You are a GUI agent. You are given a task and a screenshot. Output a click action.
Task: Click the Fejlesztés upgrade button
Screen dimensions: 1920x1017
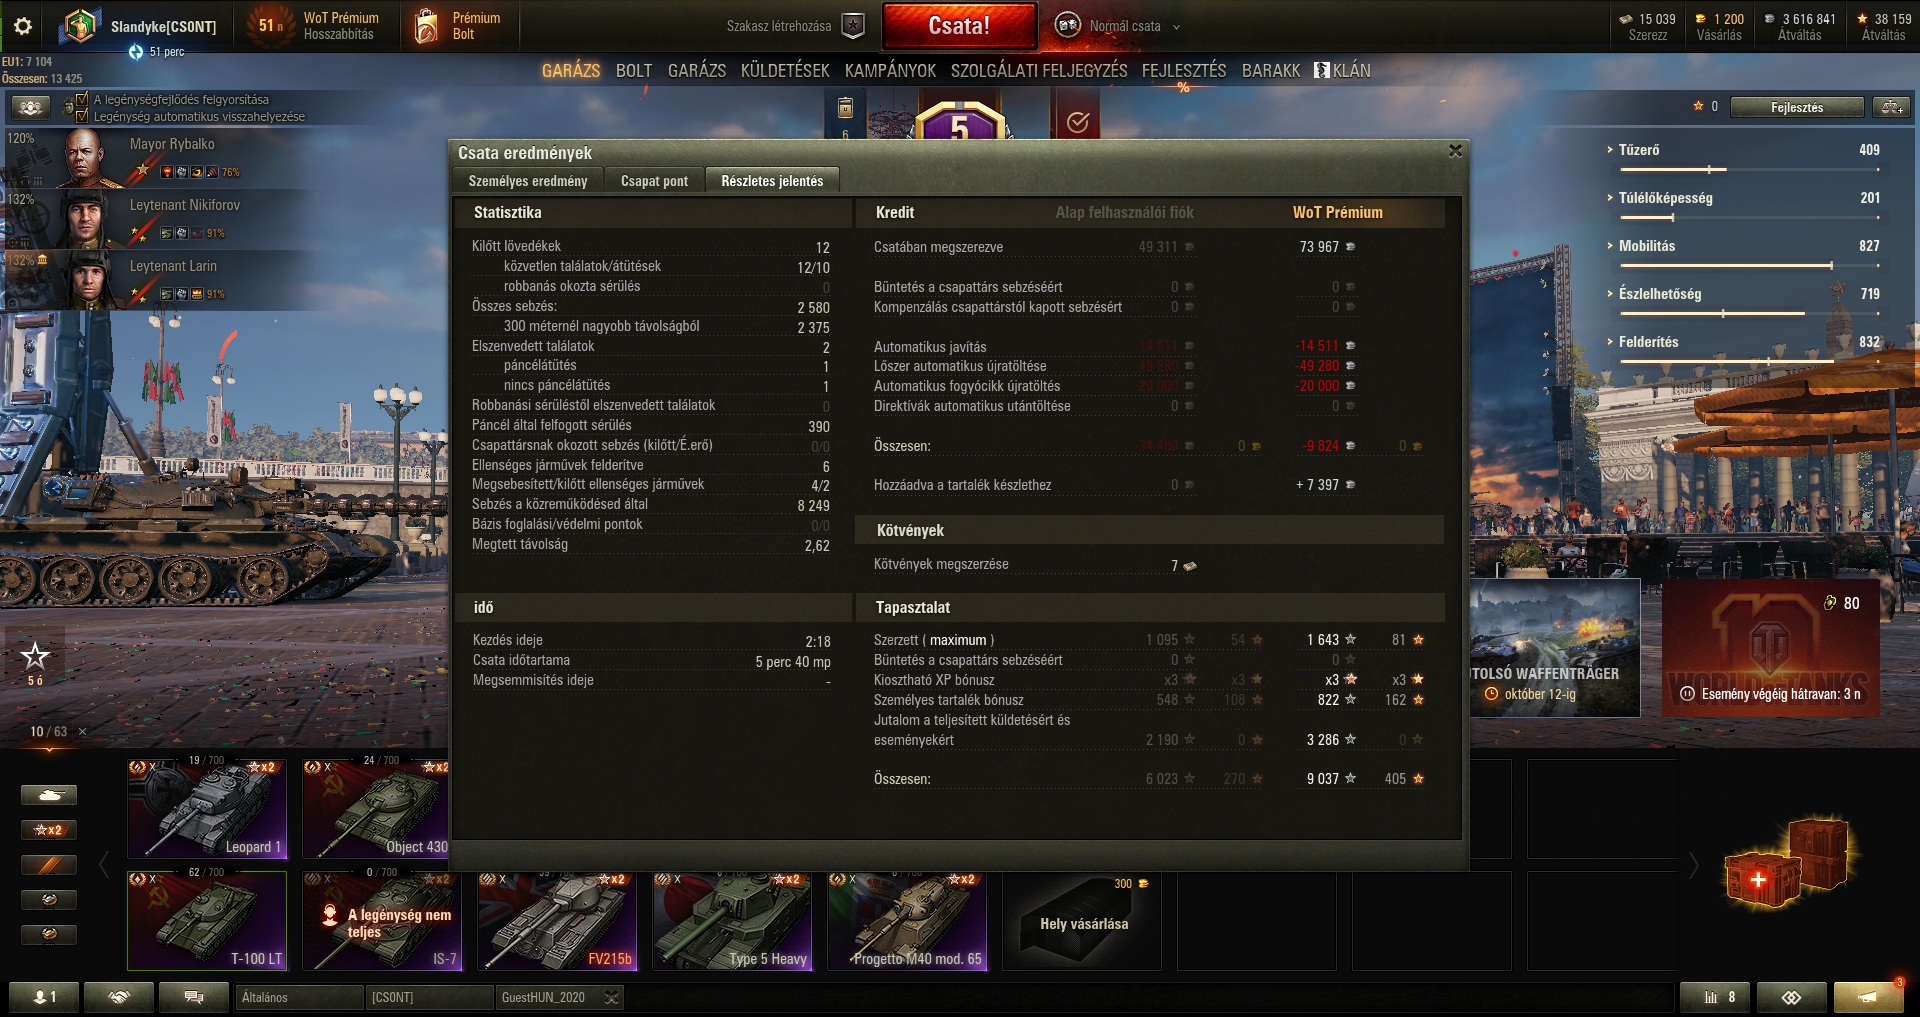[1797, 107]
